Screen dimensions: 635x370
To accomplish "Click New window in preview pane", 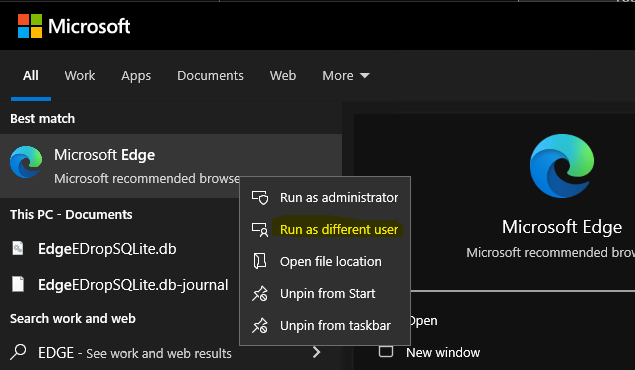I will (x=443, y=353).
